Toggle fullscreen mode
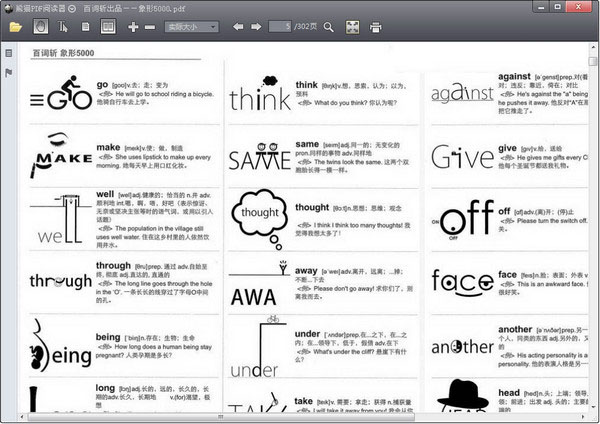The image size is (600, 424). pos(353,27)
